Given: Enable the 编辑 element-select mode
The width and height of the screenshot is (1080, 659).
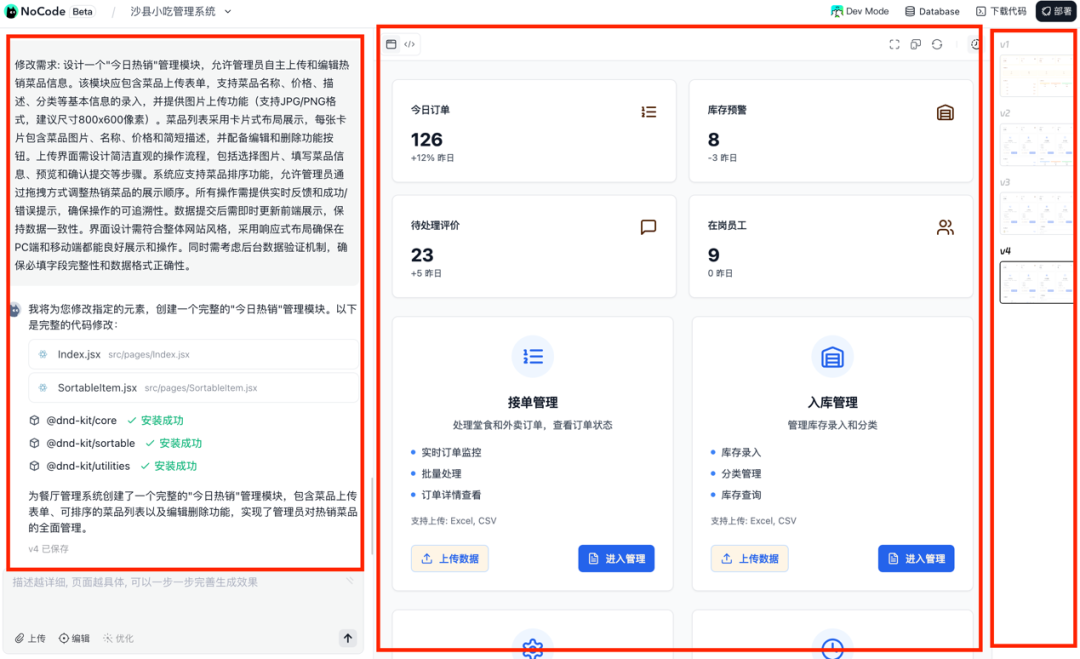Looking at the screenshot, I should point(74,638).
